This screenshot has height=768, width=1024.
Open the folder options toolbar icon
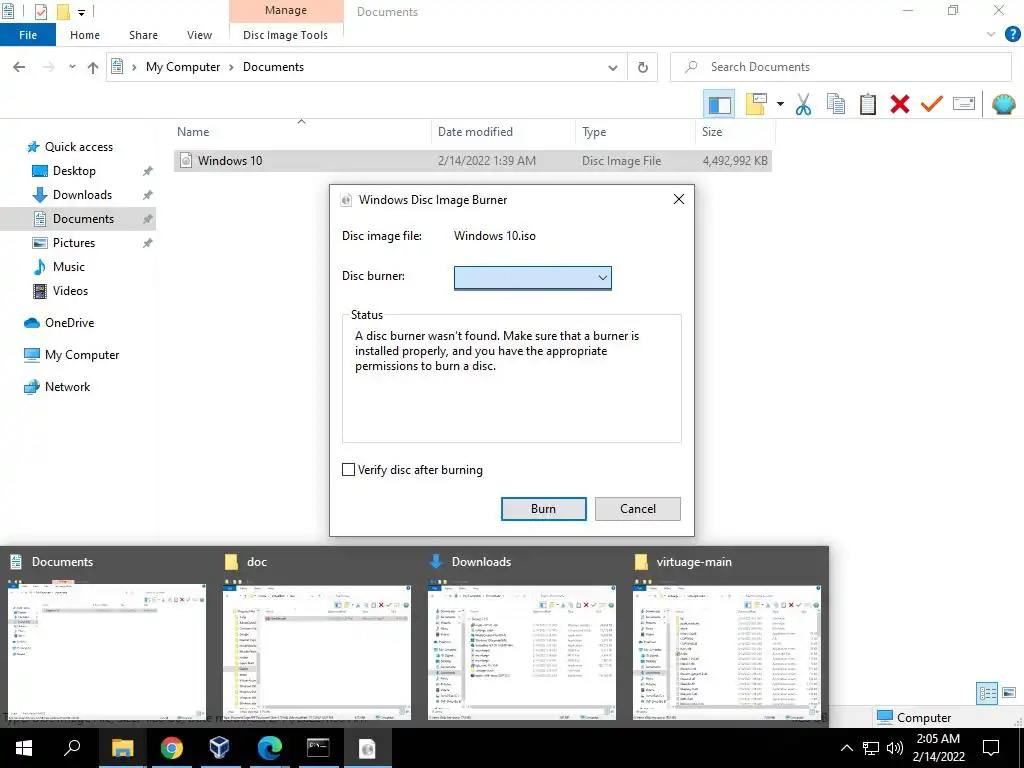tap(756, 104)
